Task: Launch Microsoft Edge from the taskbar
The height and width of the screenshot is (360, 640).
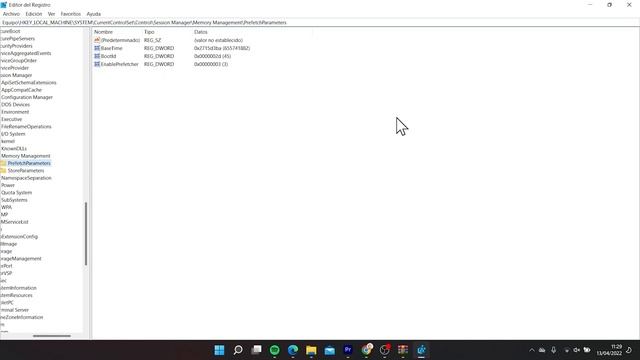Action: pos(293,350)
